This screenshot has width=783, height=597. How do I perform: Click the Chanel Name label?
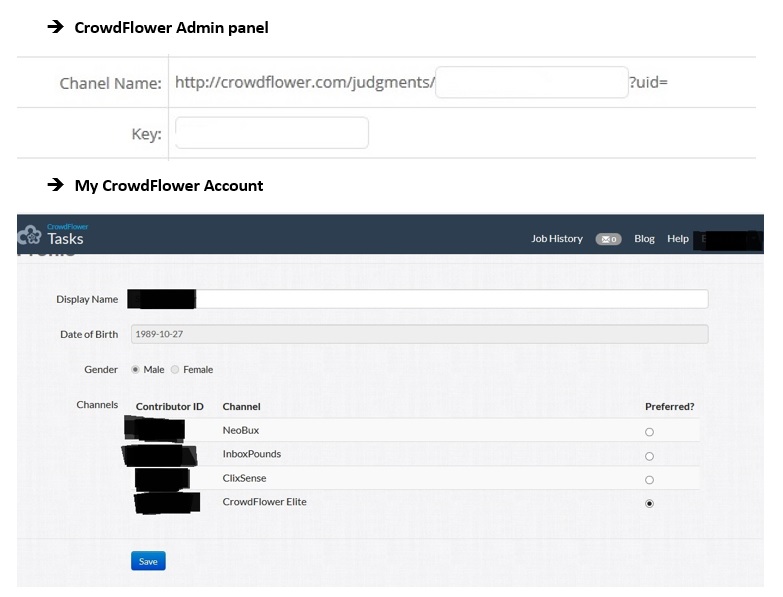pos(110,83)
